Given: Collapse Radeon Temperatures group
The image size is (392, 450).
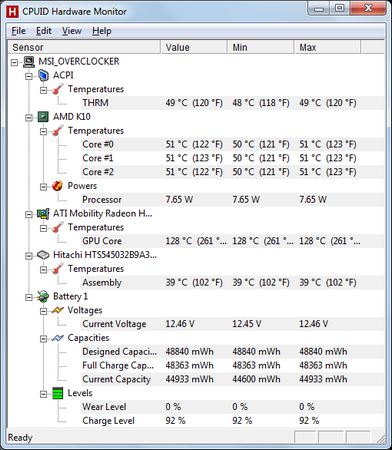Looking at the screenshot, I should [44, 228].
